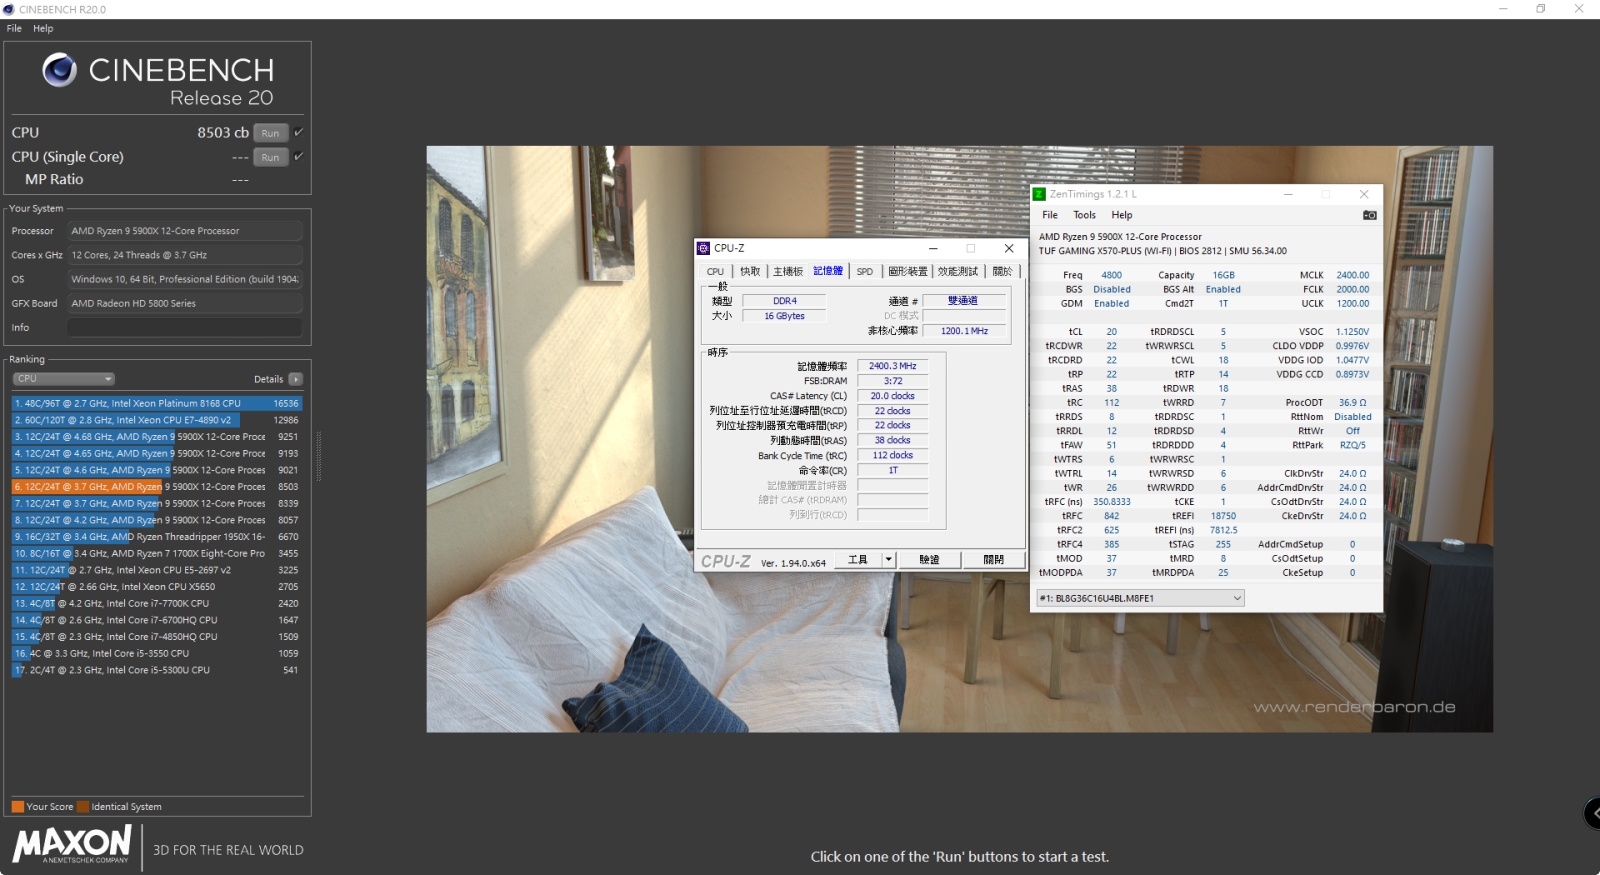
Task: Click Identical System legend swatch
Action: 83,807
